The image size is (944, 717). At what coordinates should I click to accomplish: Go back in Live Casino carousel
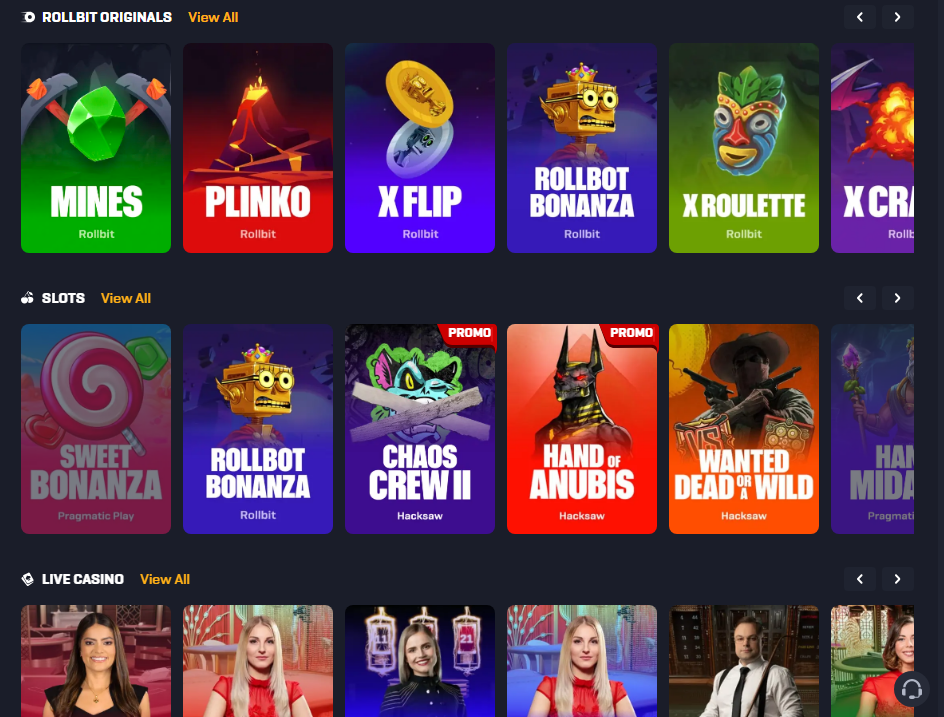[860, 579]
